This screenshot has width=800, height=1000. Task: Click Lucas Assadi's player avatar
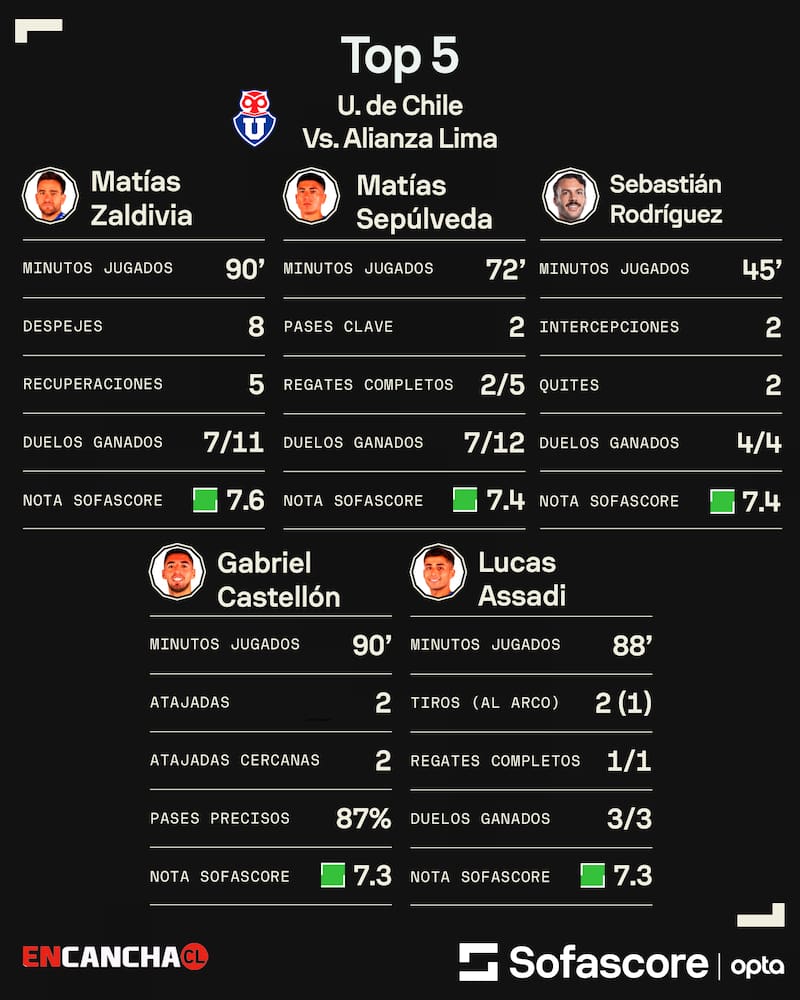[438, 572]
